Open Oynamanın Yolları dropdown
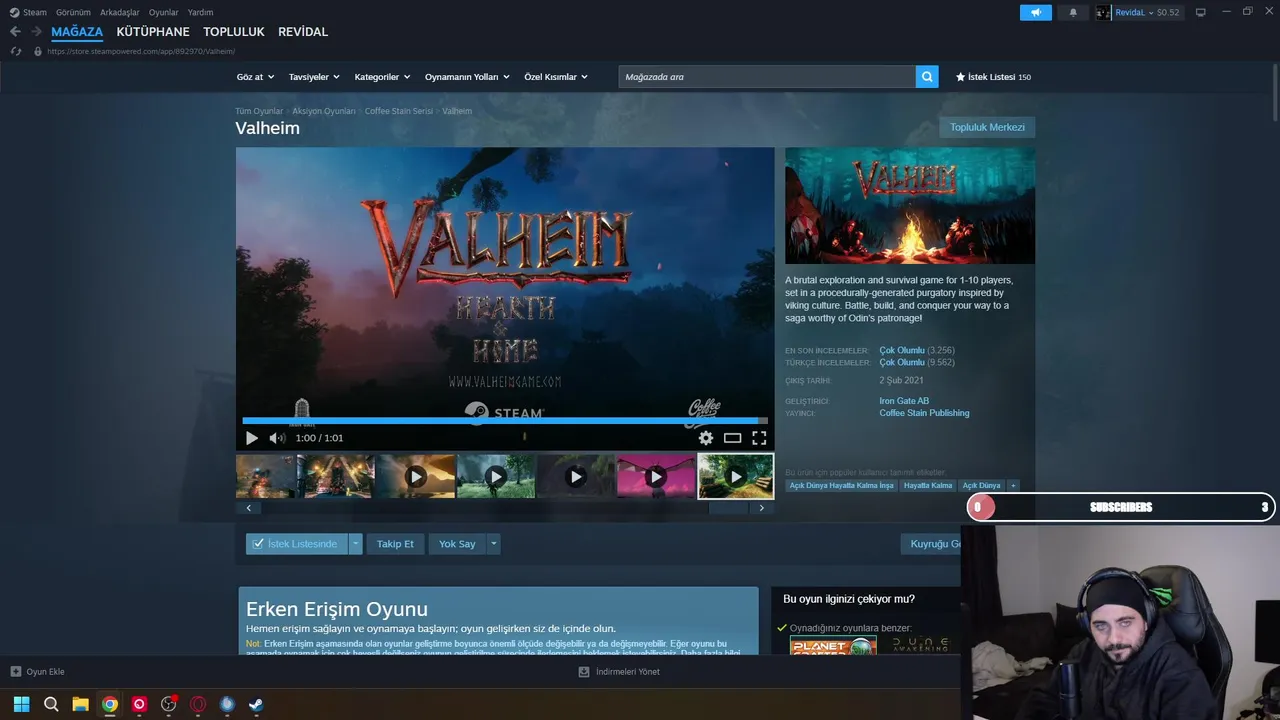Viewport: 1280px width, 720px height. pyautogui.click(x=467, y=77)
